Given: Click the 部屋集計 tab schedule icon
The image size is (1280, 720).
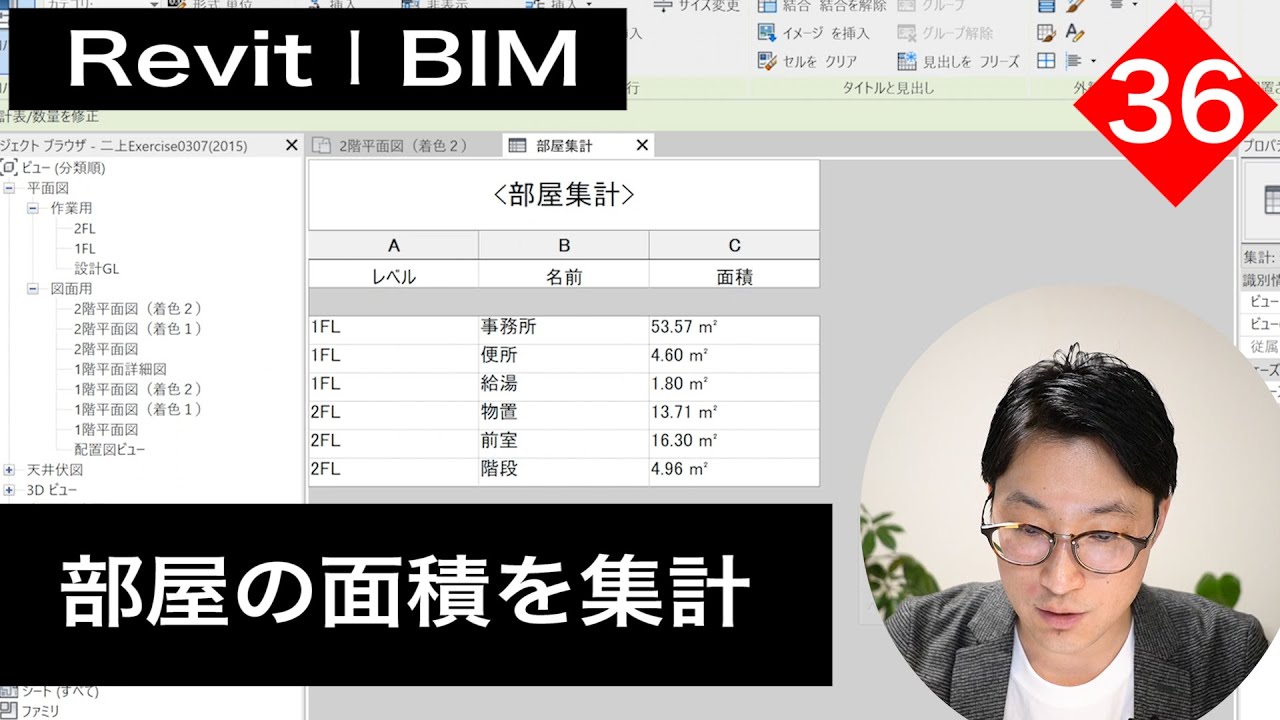Looking at the screenshot, I should 517,146.
